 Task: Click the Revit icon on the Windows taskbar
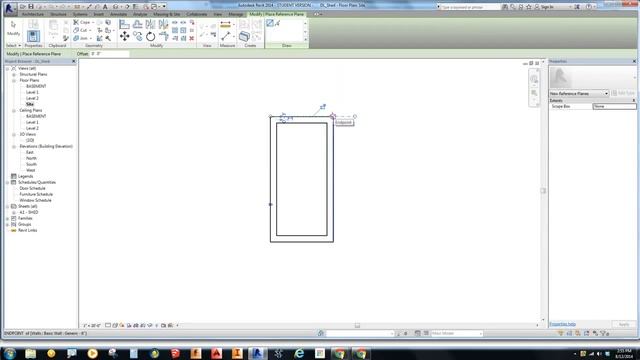[x=257, y=353]
